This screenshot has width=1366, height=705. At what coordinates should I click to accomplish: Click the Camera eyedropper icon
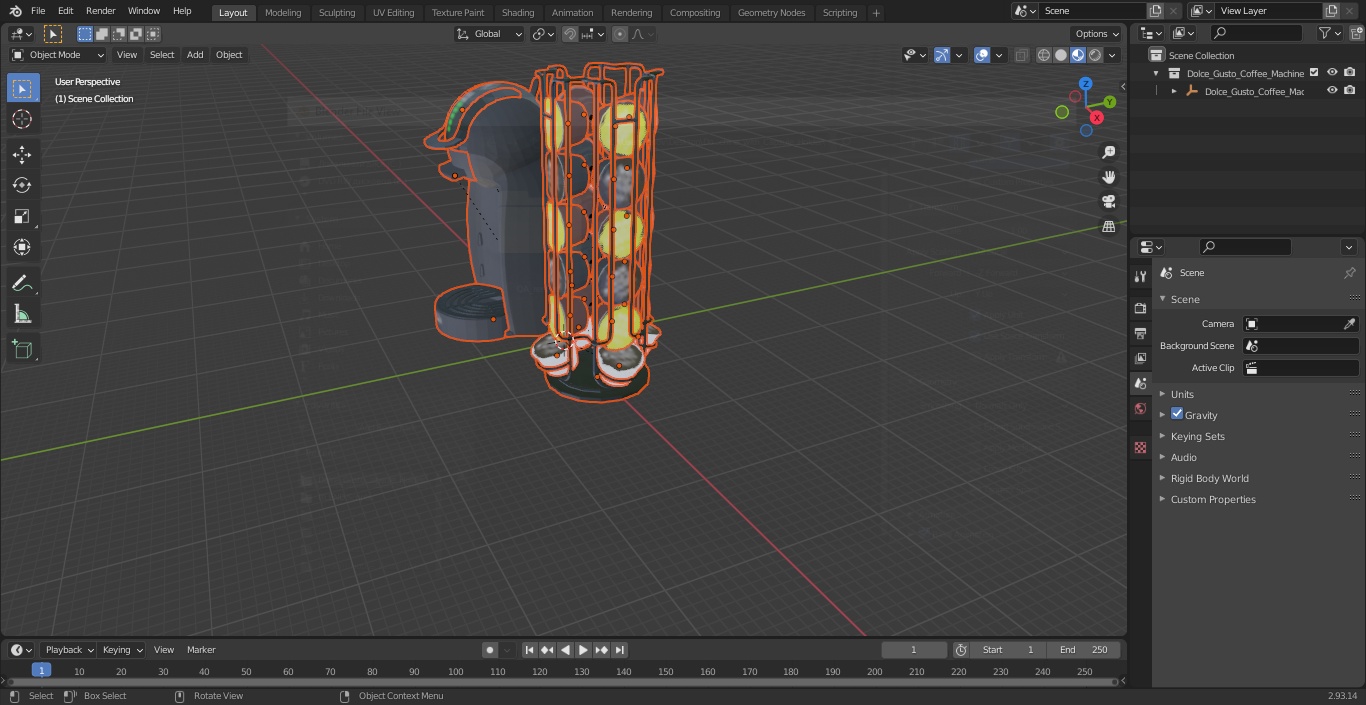(x=1349, y=324)
